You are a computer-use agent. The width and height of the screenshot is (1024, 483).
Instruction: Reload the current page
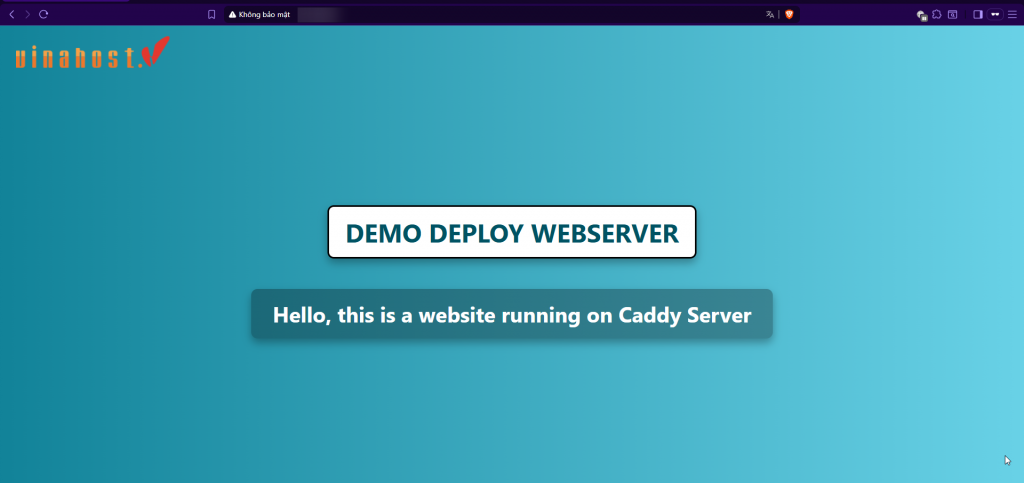[43, 15]
